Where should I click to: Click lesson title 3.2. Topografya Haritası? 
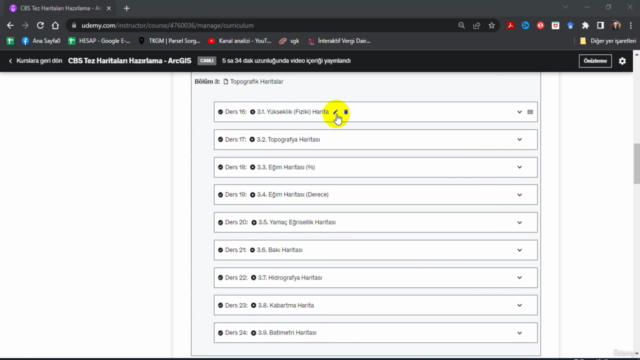point(288,140)
